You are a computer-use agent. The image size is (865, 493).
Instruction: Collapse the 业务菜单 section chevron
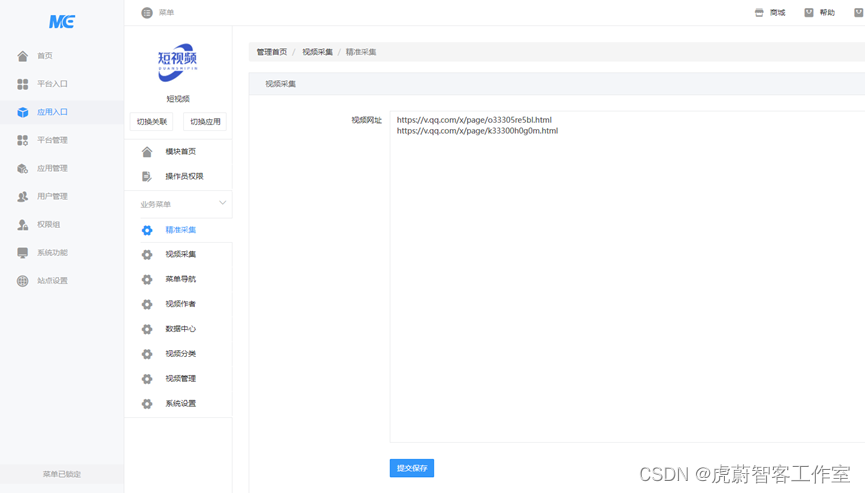(x=222, y=203)
